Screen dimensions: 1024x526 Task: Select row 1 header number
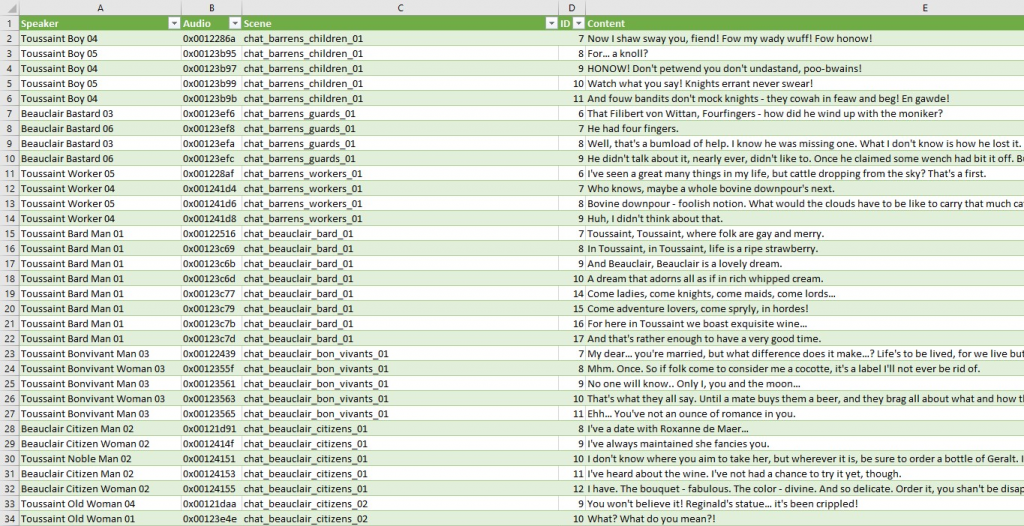[x=10, y=24]
